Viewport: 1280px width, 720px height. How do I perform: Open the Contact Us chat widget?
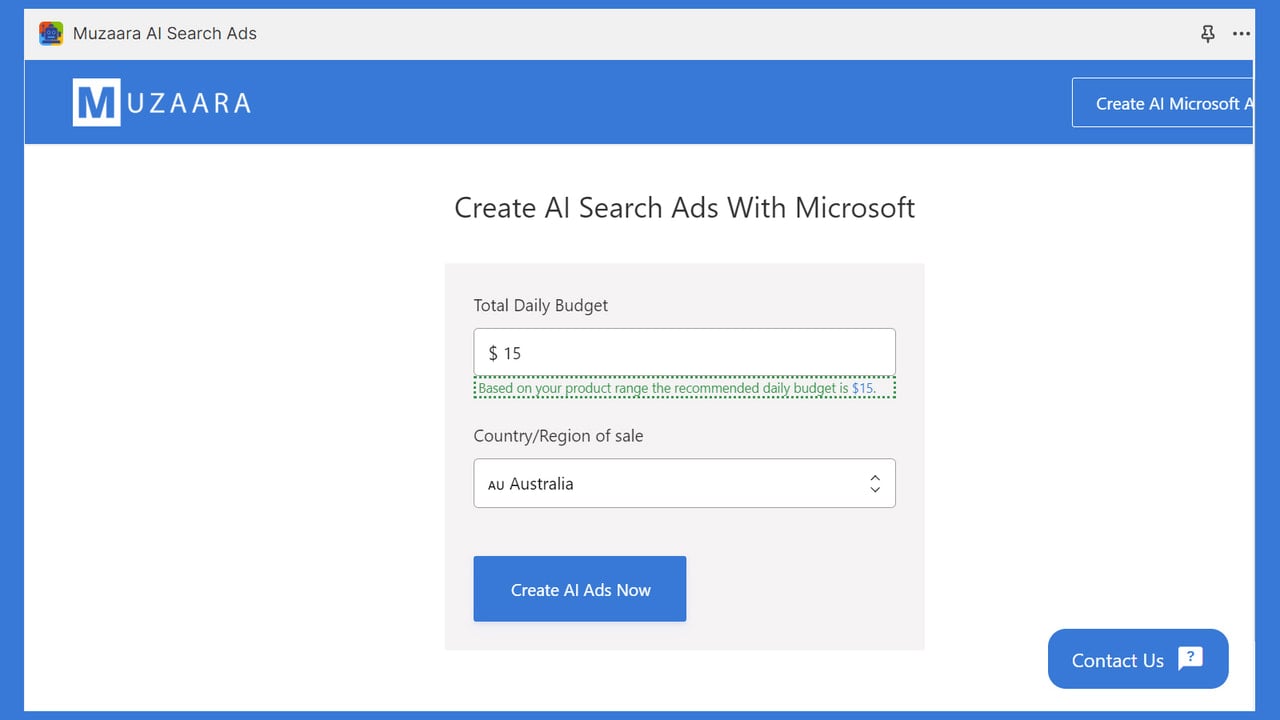pos(1138,659)
